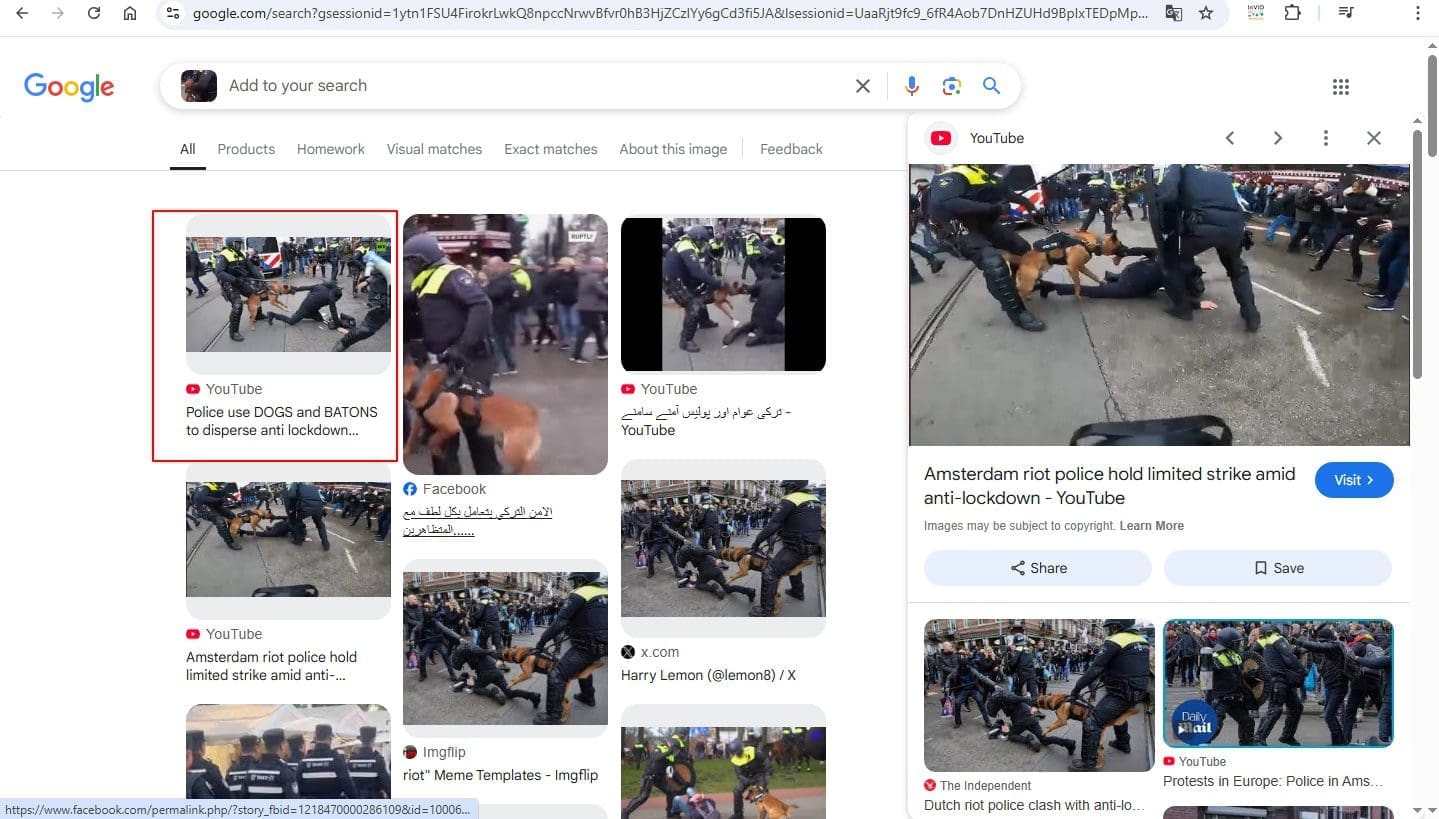Open the Google apps grid

point(1341,87)
